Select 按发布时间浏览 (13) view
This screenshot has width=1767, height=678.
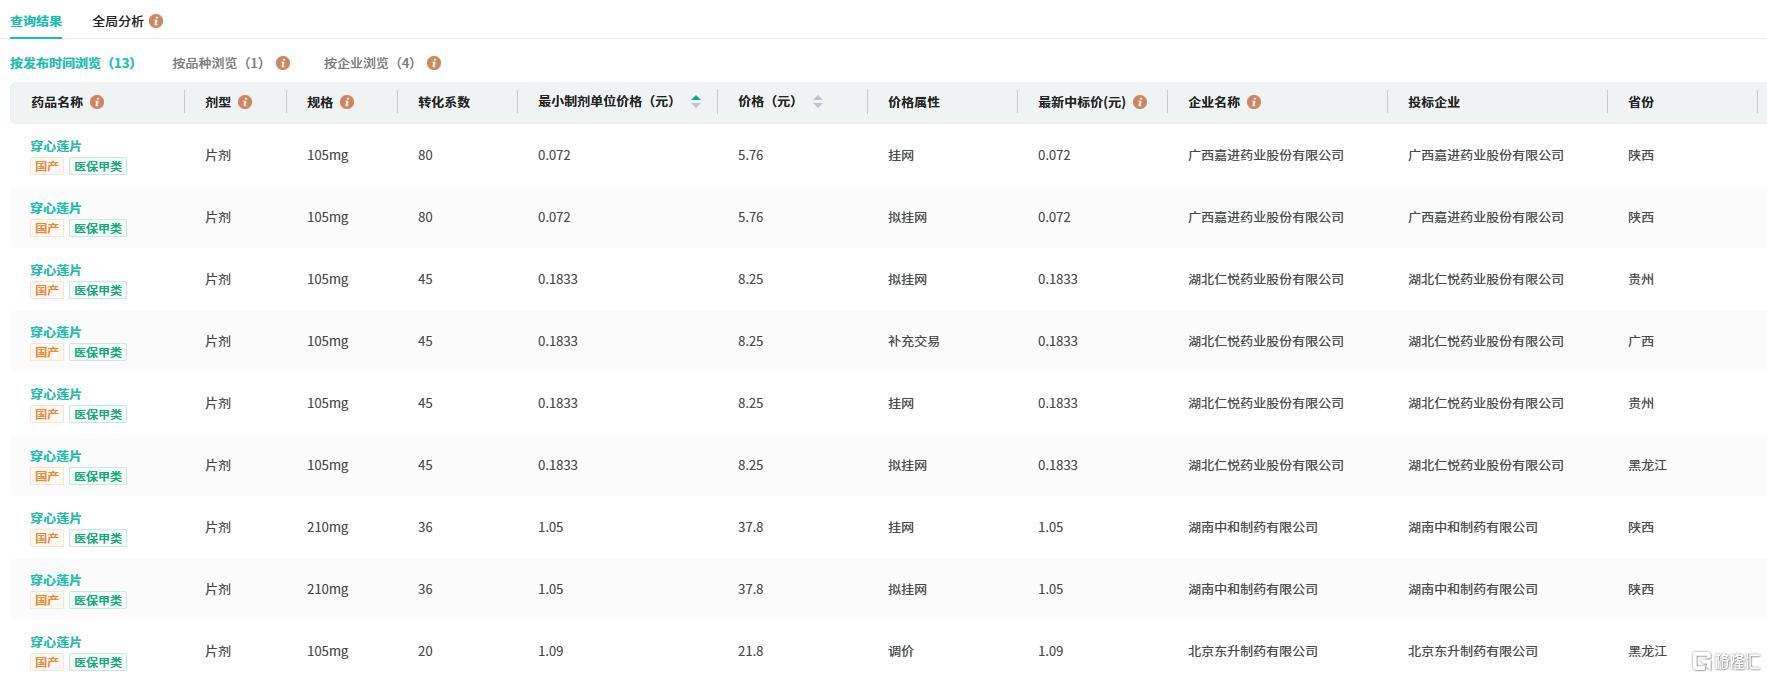(72, 63)
